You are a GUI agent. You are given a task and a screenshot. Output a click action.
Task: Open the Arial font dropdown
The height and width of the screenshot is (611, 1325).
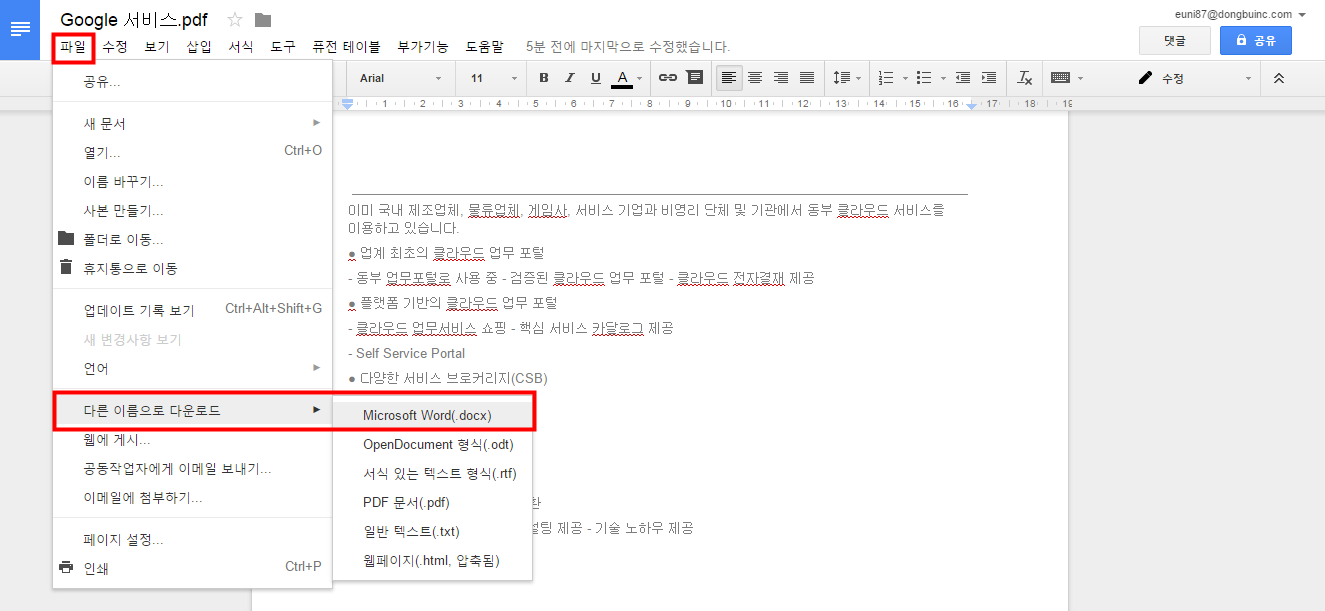[x=400, y=78]
